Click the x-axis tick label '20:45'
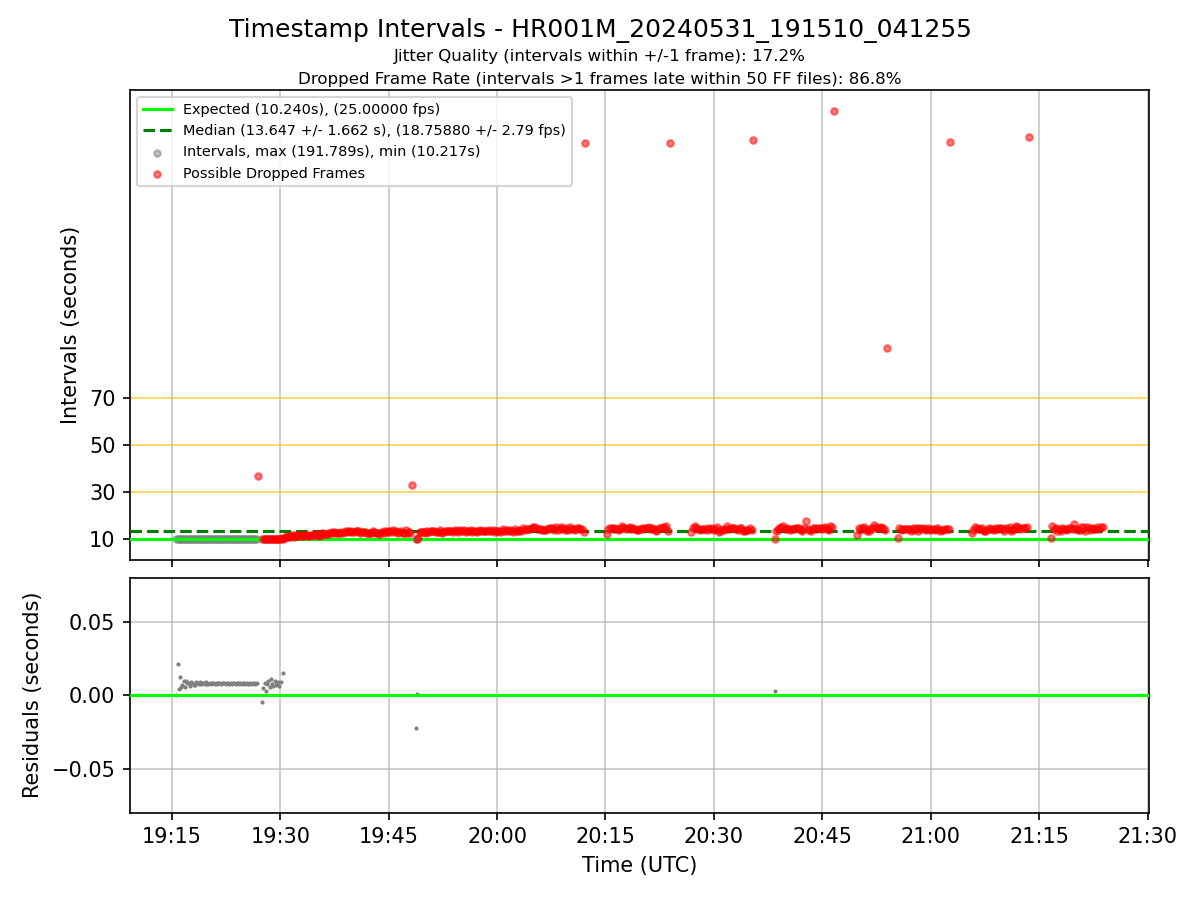 coord(822,834)
